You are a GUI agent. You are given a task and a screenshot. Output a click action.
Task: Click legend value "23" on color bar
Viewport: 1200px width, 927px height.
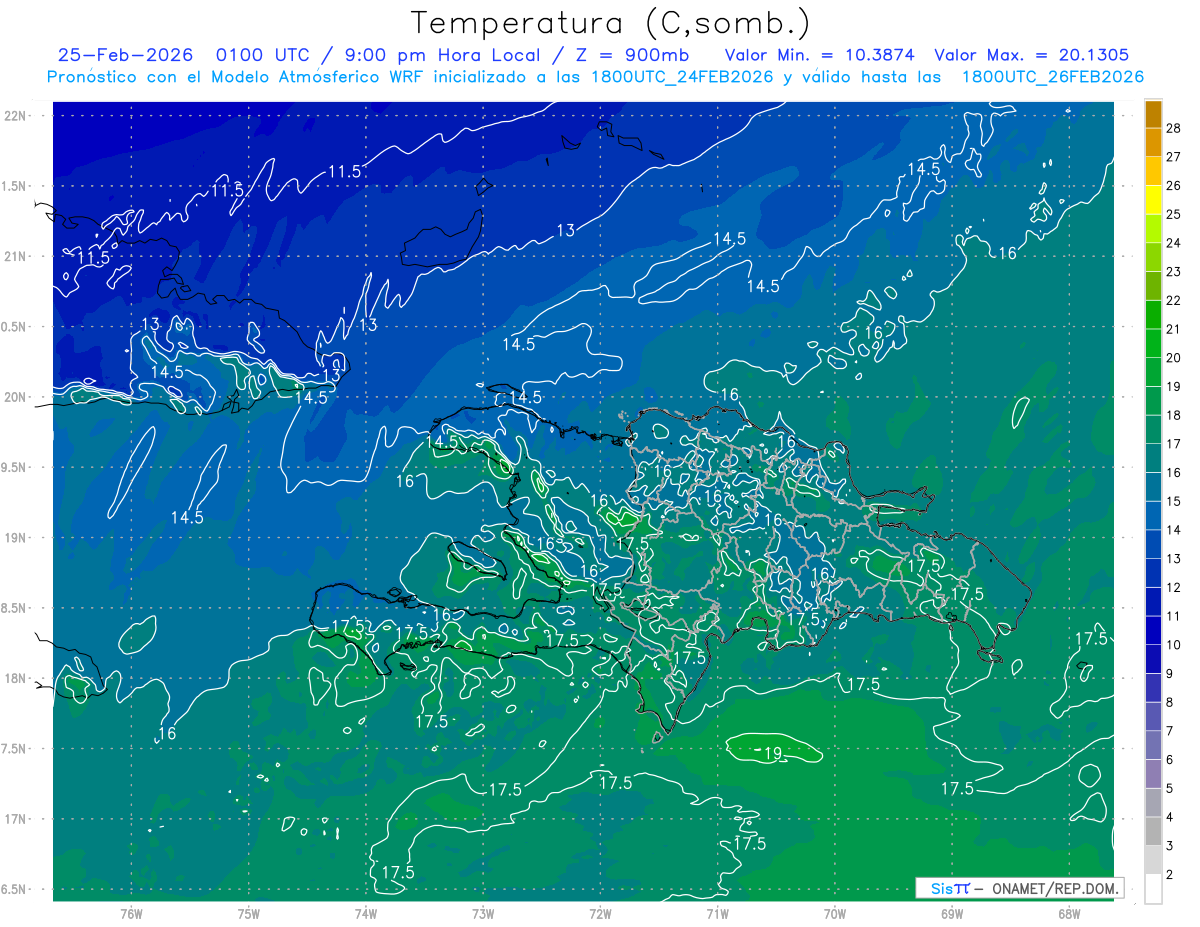click(1174, 271)
